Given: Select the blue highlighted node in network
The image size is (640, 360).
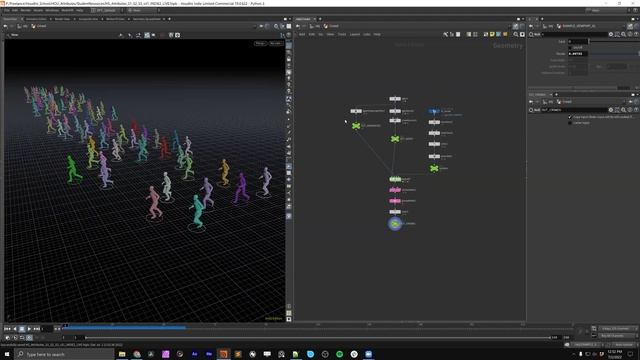Looking at the screenshot, I should (434, 111).
